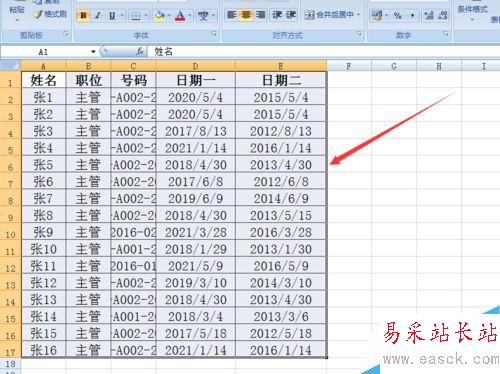500x374 pixels.
Task: Open 对齐方式 alignment dialog launcher
Action: point(359,34)
